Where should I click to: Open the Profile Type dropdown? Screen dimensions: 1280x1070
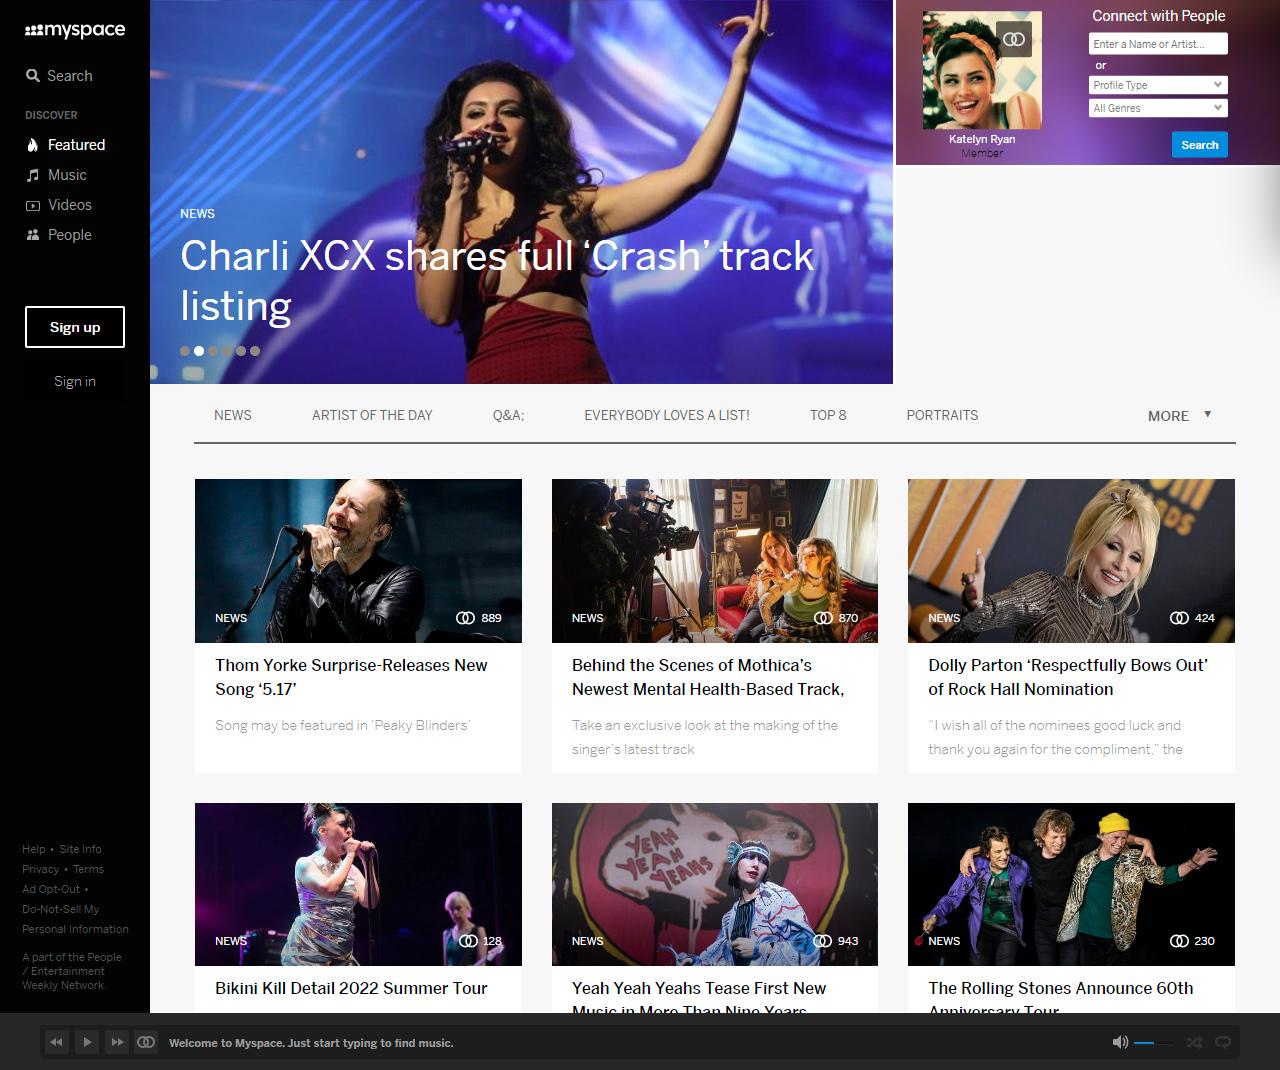1158,85
